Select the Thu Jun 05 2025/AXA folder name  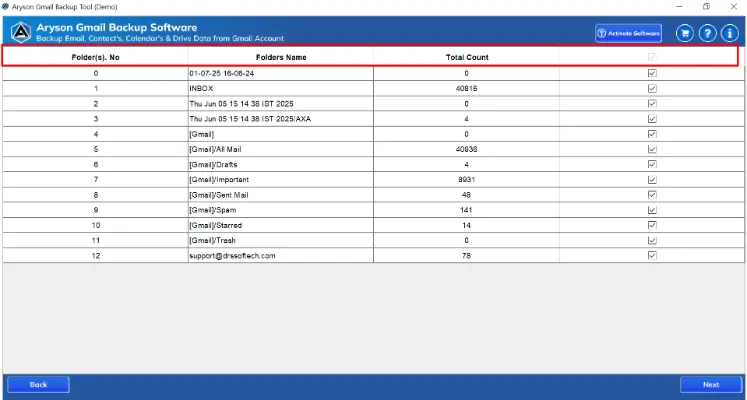[250, 119]
